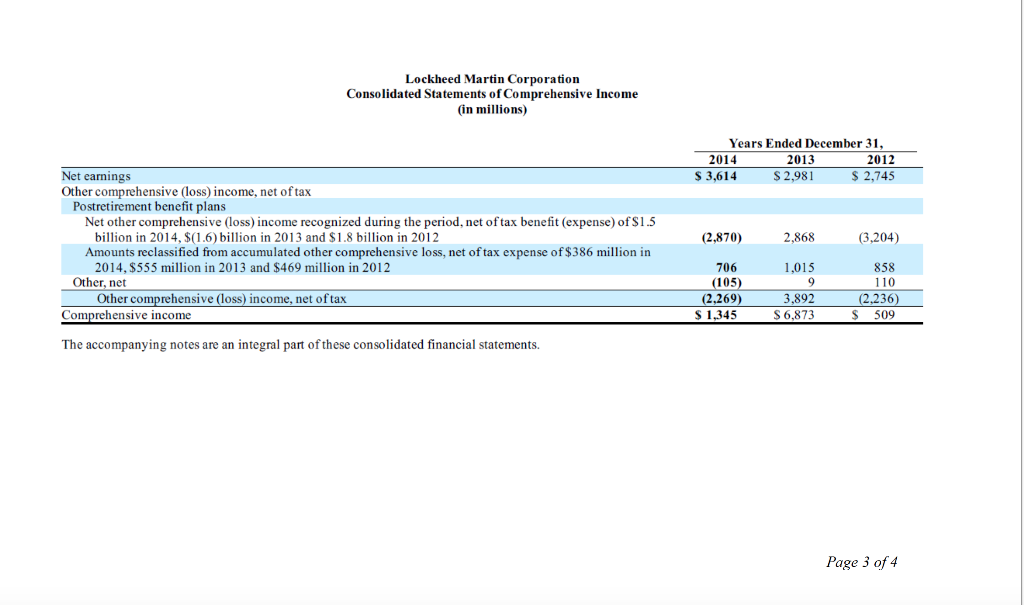Click the 2014 column header
The width and height of the screenshot is (1024, 605).
[721, 160]
